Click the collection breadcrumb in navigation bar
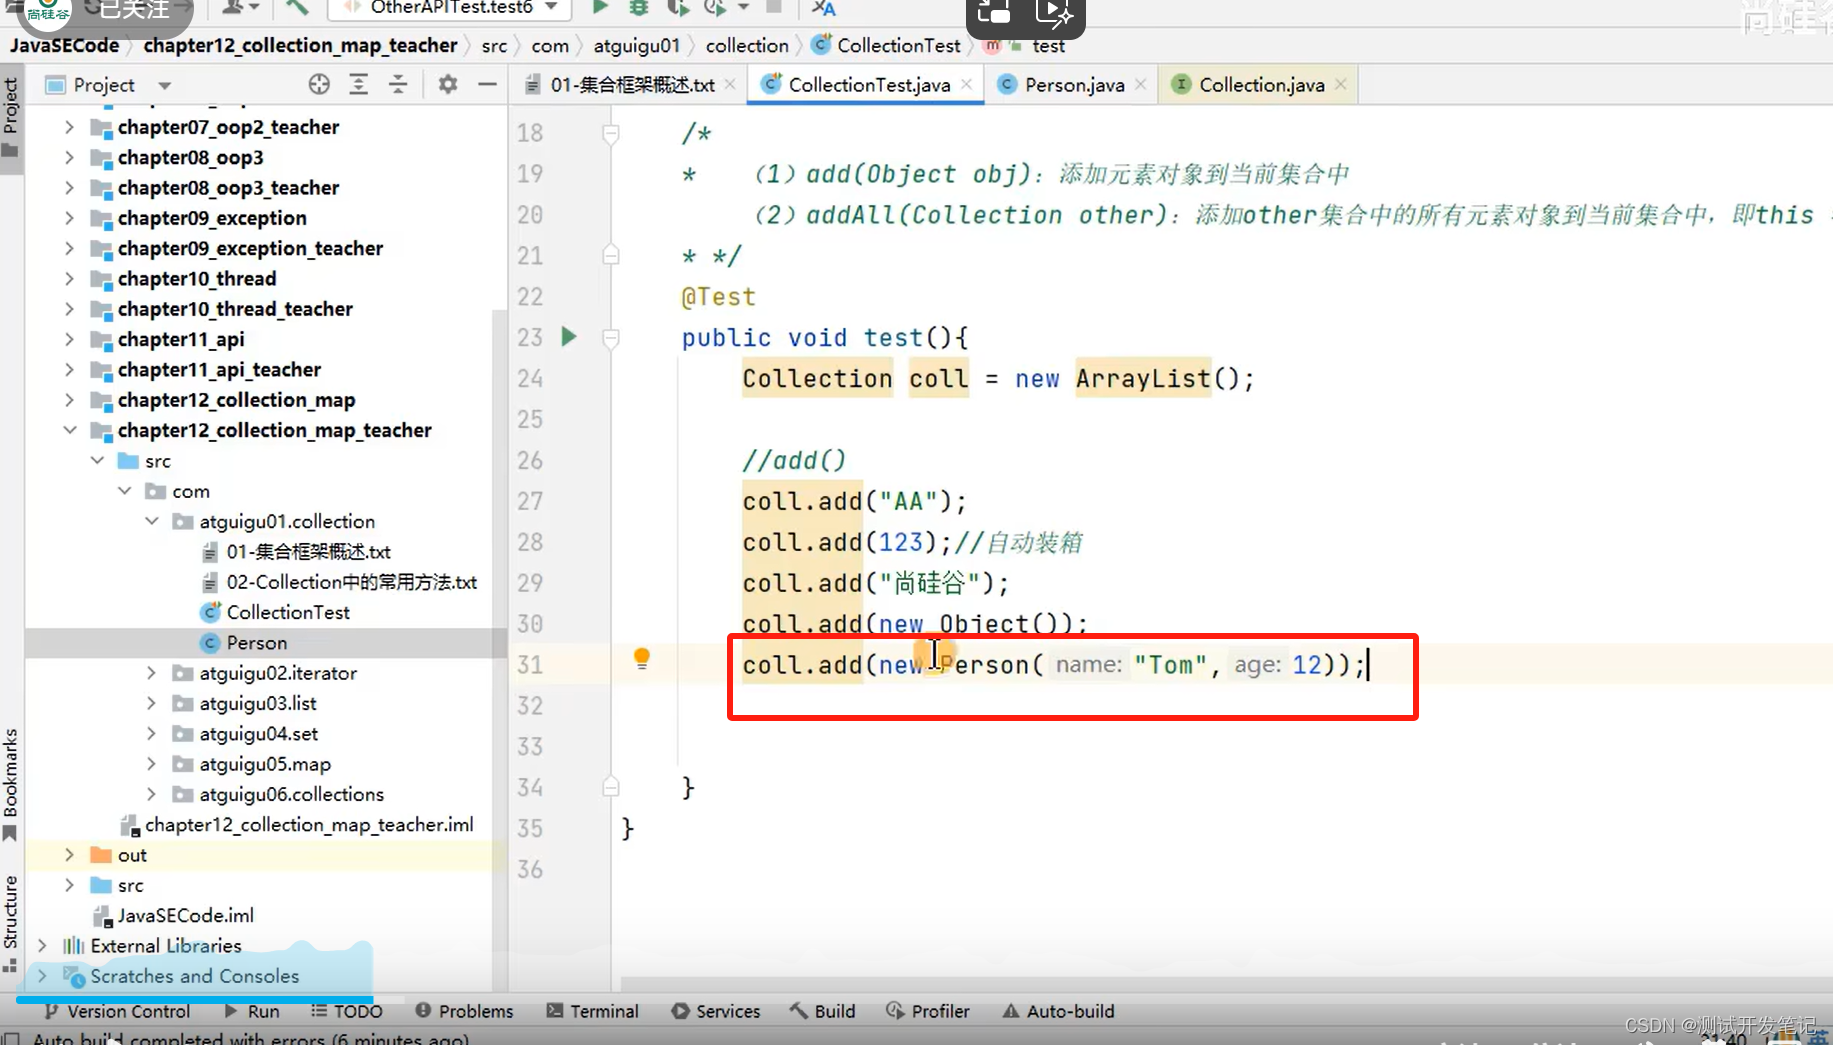 pos(747,45)
